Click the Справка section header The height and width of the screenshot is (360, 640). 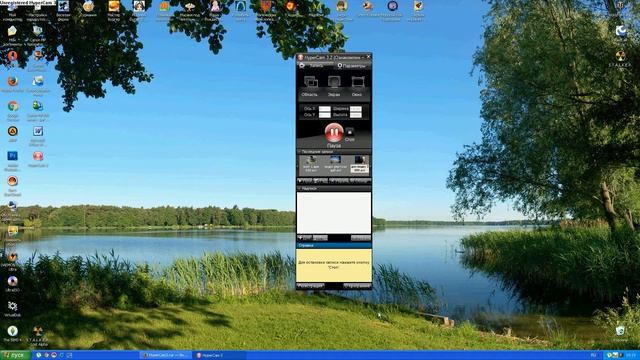point(334,245)
